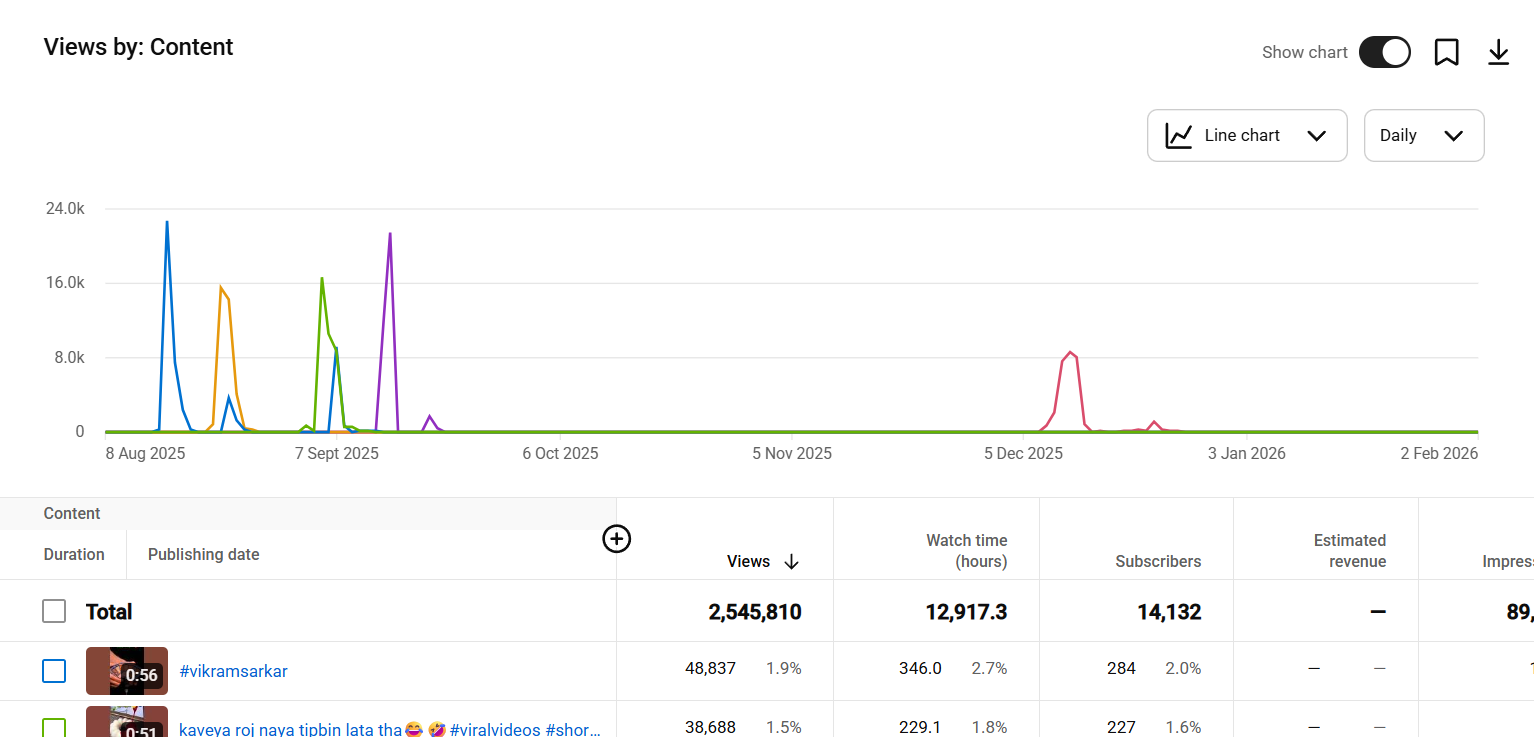This screenshot has height=737, width=1534.
Task: Open the #vikramsarkar video link
Action: tap(233, 671)
